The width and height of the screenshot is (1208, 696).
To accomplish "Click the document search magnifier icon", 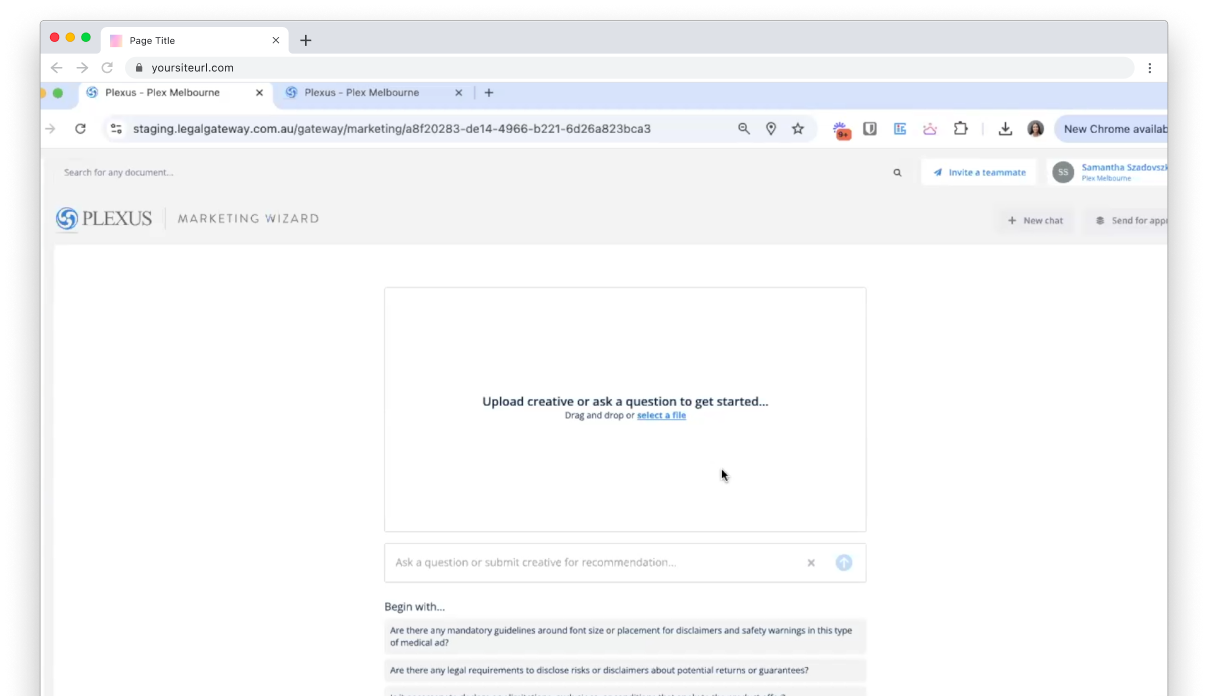I will point(897,173).
